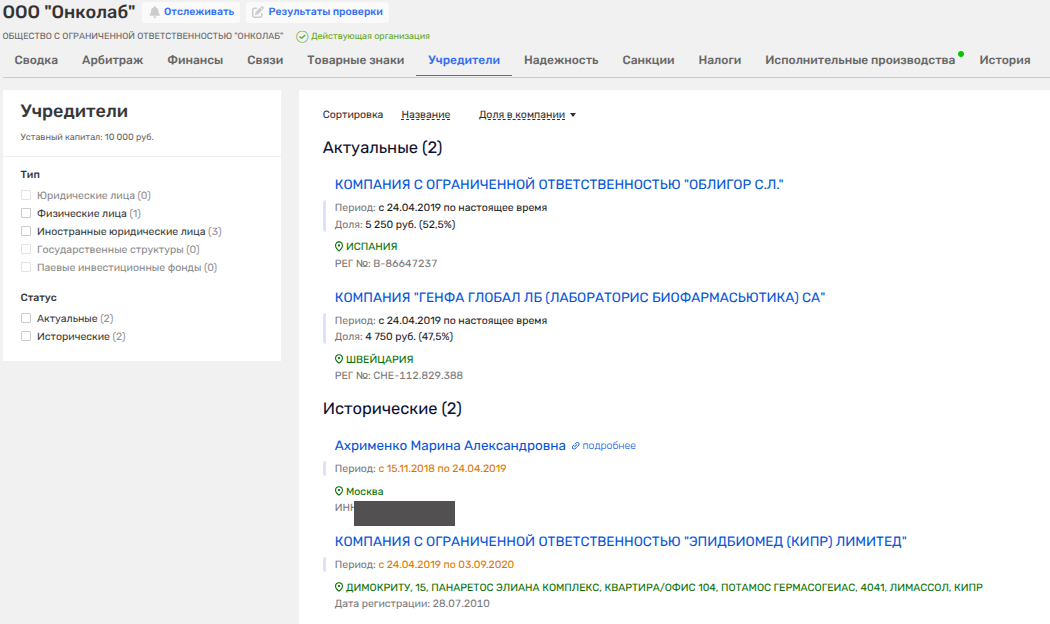Click the chain link icon beside подробнее
The height and width of the screenshot is (624, 1050).
[x=575, y=446]
